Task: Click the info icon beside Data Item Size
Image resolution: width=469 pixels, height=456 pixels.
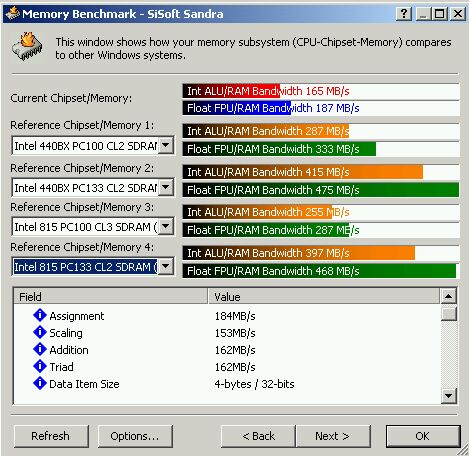Action: (x=40, y=383)
